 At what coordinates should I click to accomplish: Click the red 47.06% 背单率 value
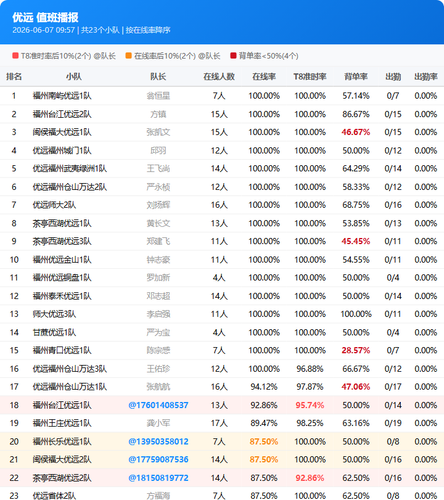click(356, 387)
